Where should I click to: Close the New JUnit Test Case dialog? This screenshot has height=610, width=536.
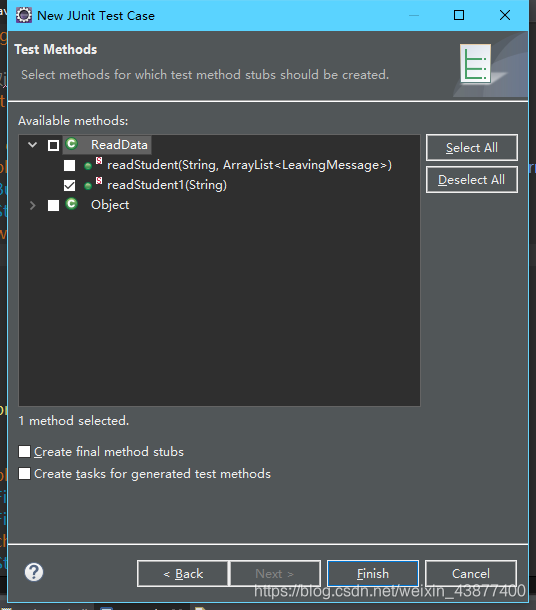pos(505,15)
